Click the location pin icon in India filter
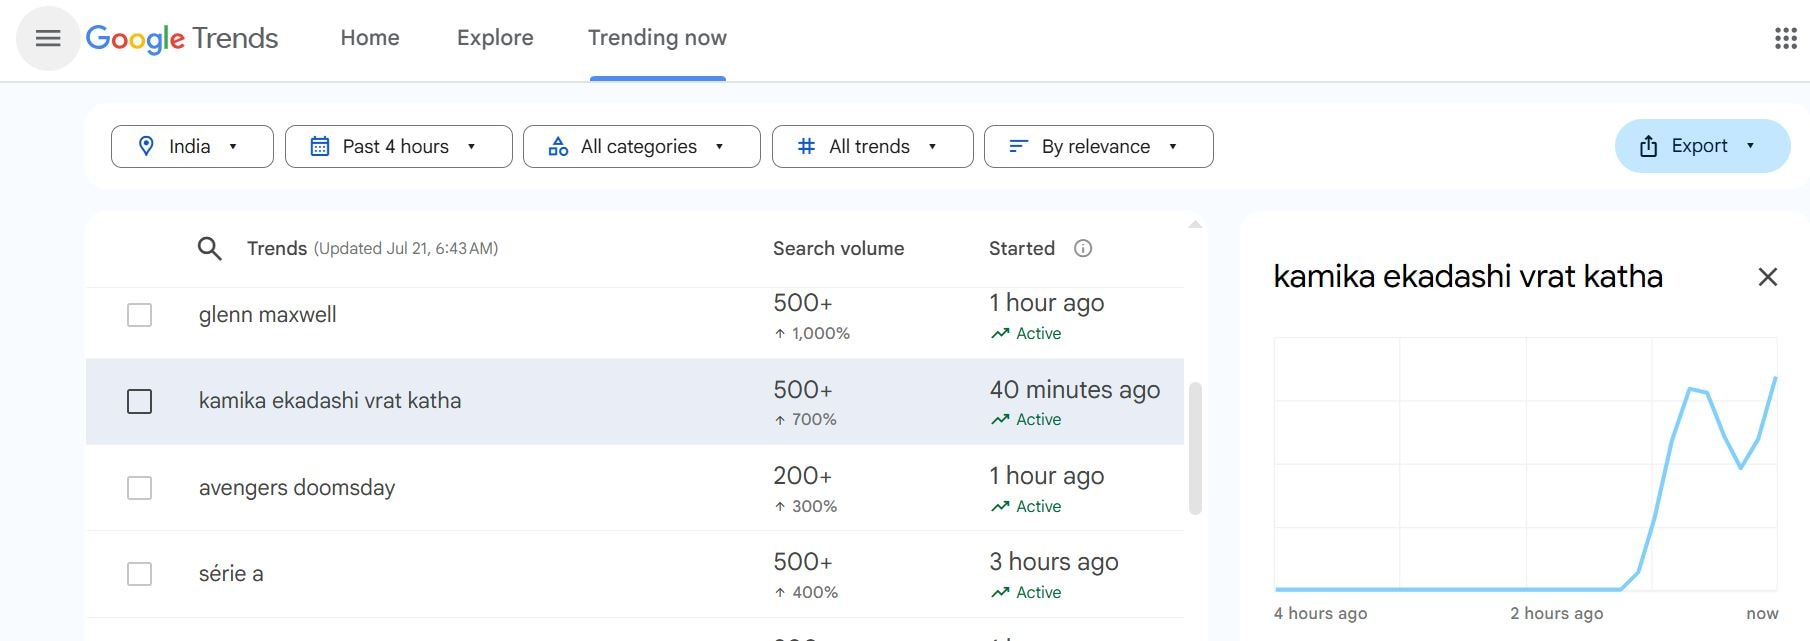The height and width of the screenshot is (641, 1810). coord(146,146)
